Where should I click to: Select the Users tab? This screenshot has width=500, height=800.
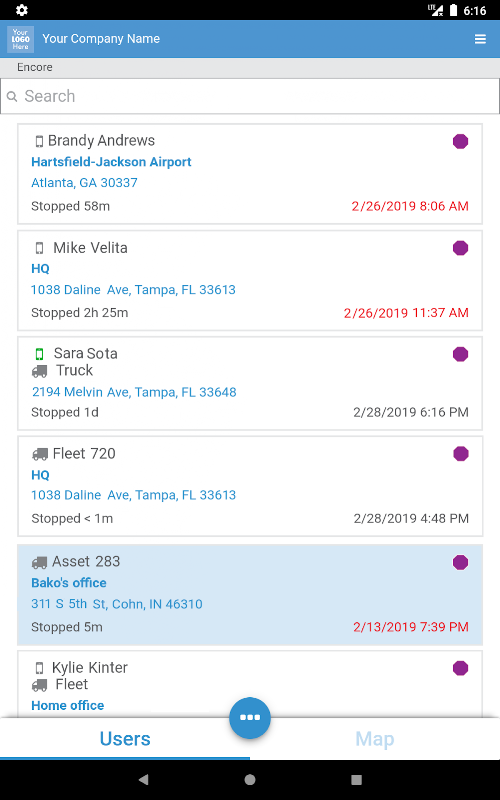pyautogui.click(x=125, y=739)
